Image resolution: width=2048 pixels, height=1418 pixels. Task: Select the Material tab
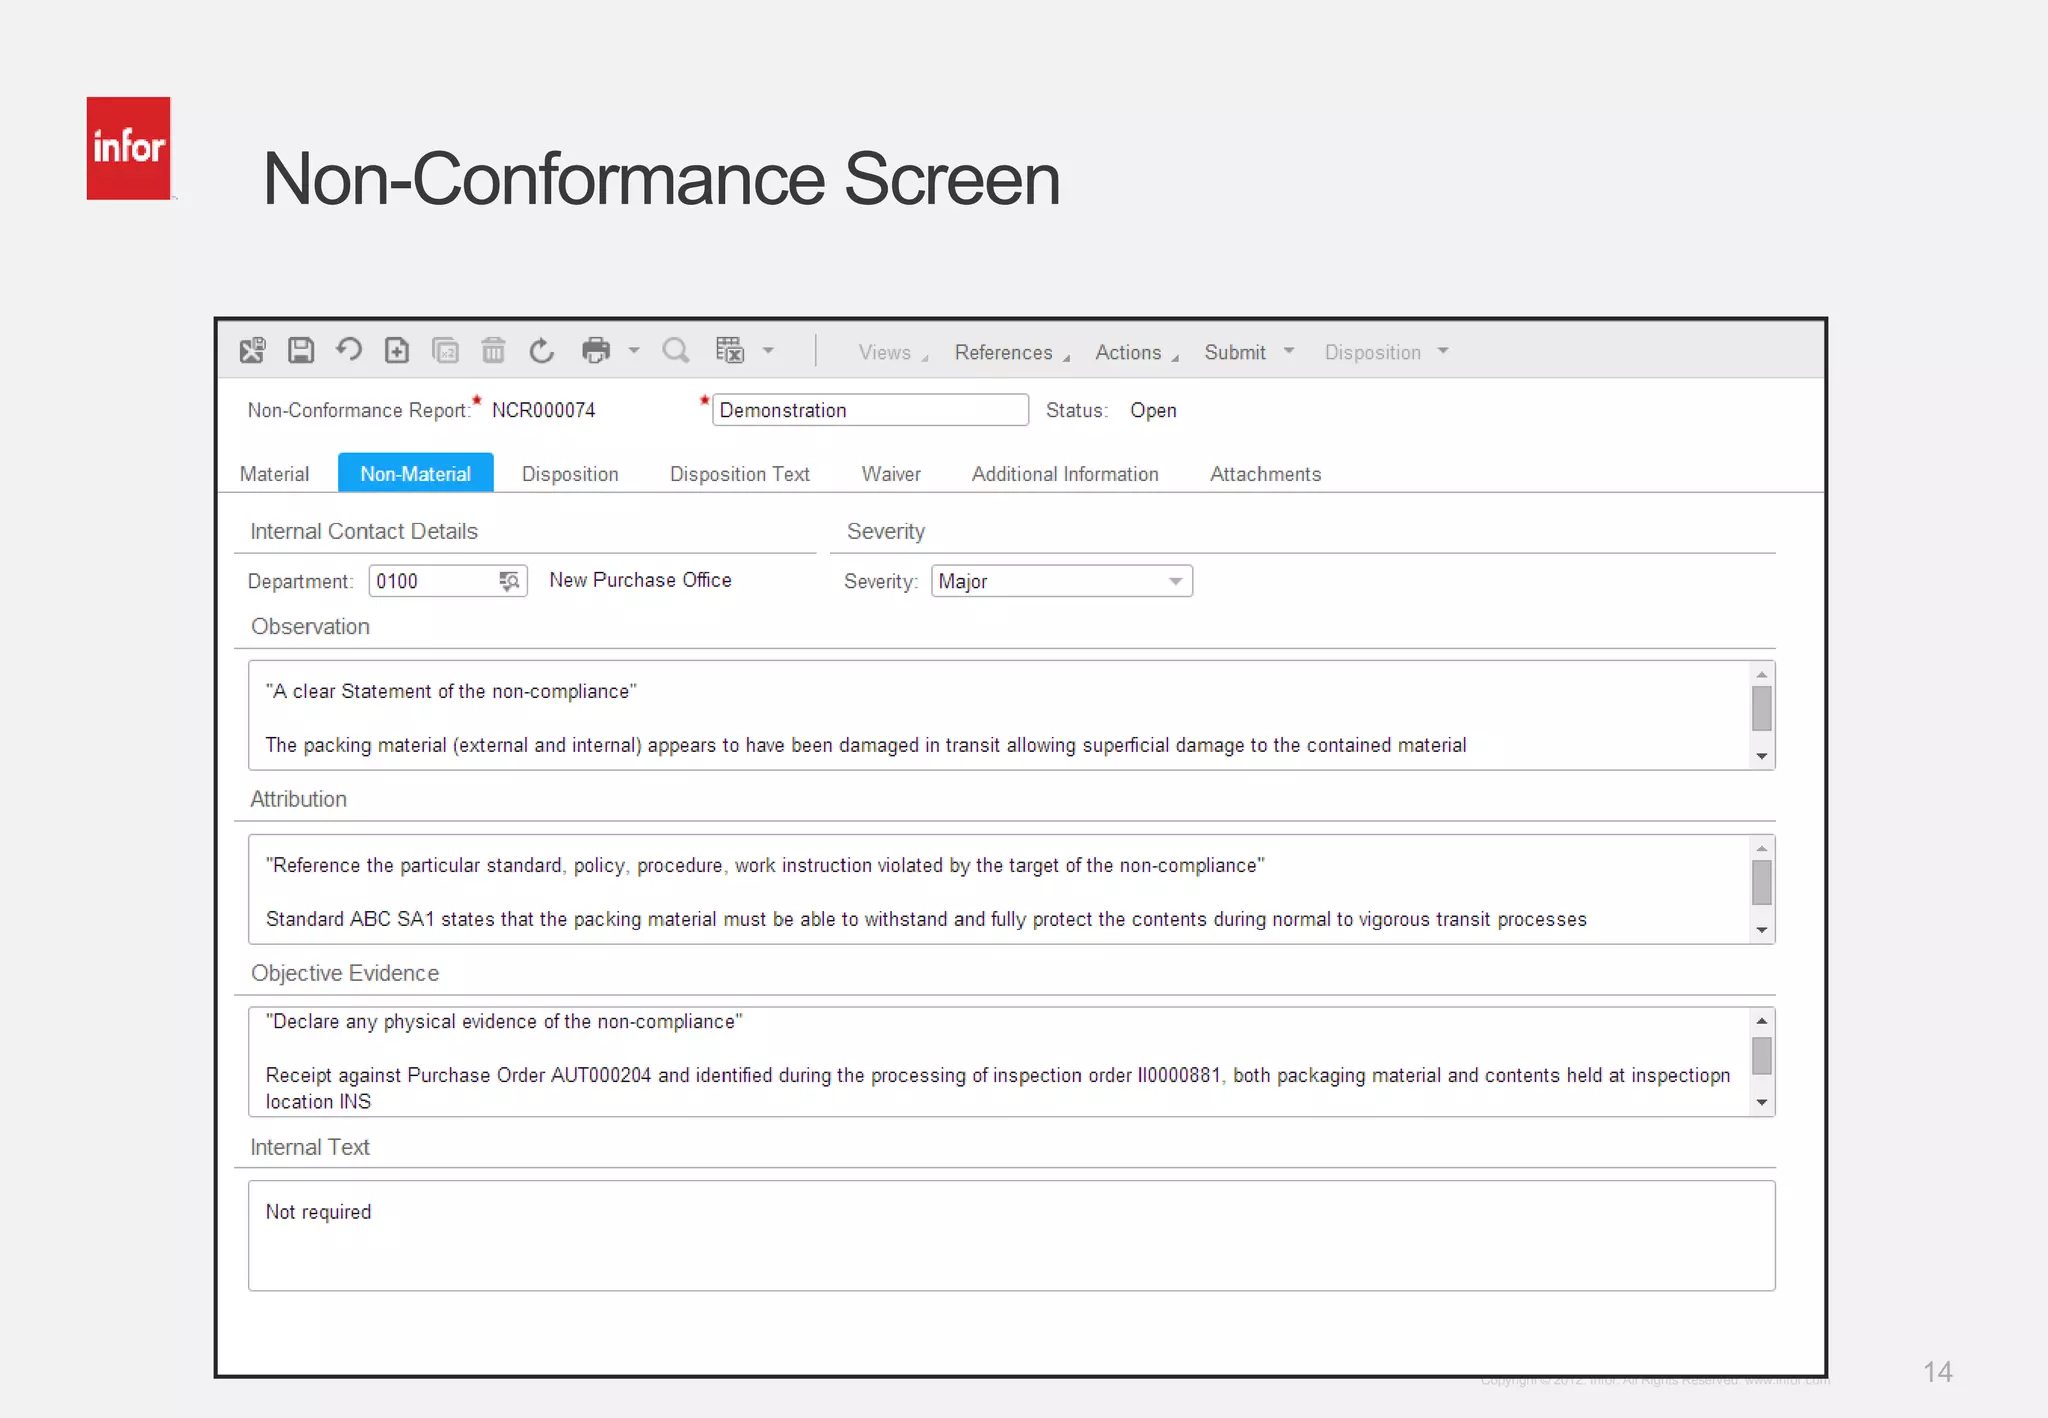pyautogui.click(x=274, y=474)
